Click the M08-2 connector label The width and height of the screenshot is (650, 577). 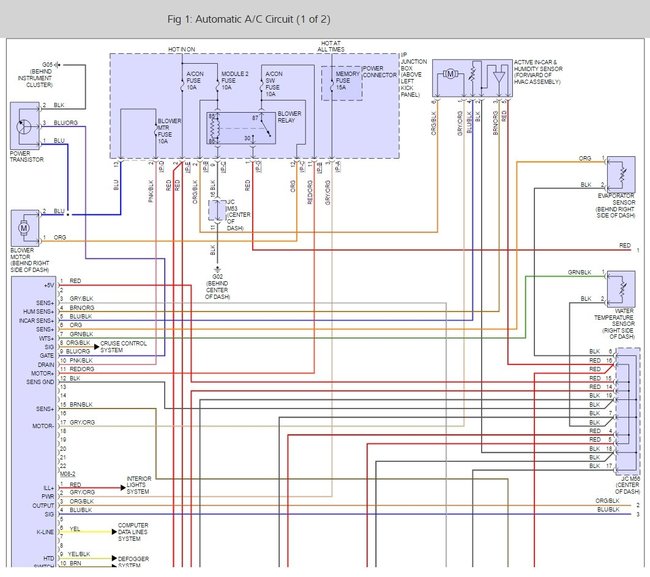pos(67,474)
